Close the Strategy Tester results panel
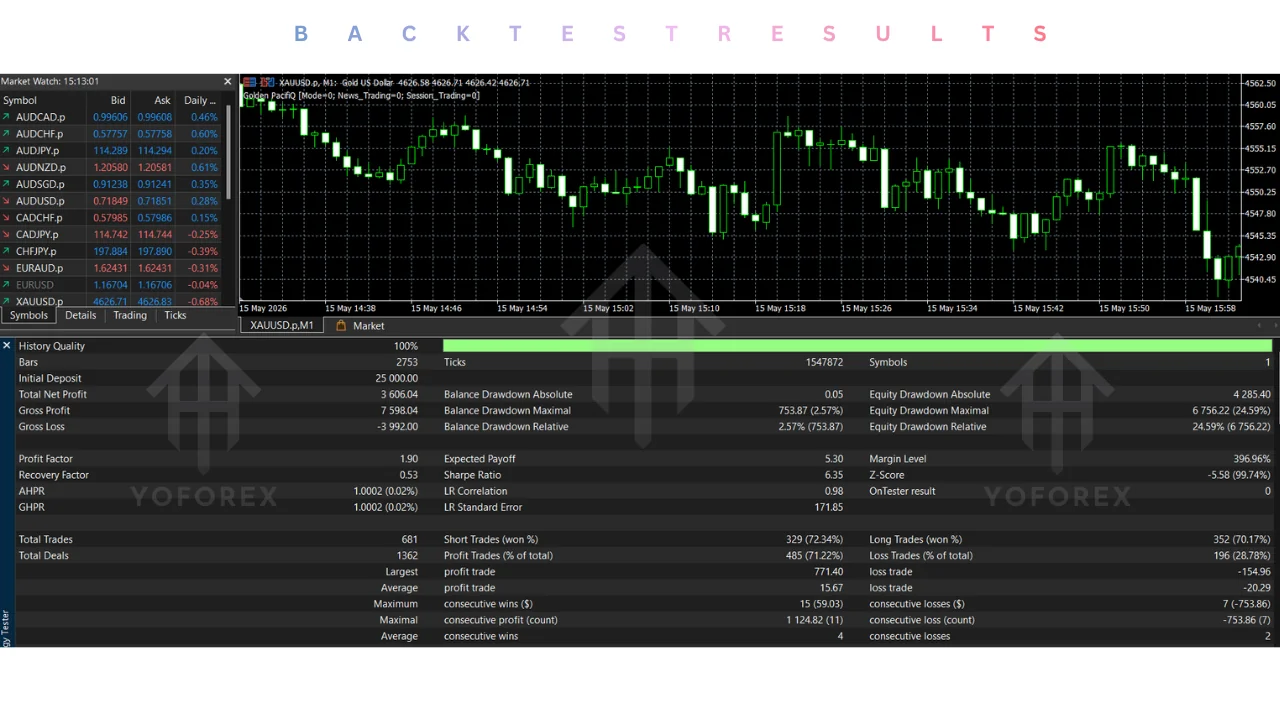Viewport: 1280px width, 720px height. point(6,345)
